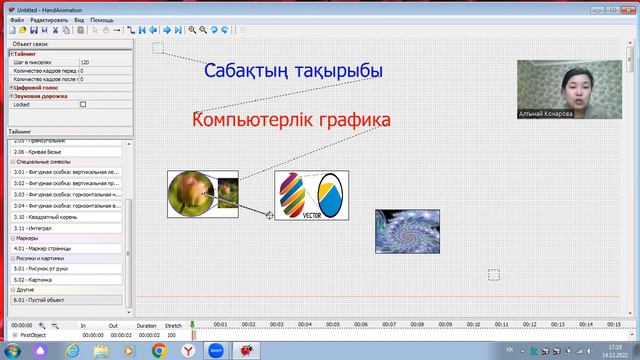Click the first blue undo arrow
This screenshot has width=640, height=360.
click(214, 30)
